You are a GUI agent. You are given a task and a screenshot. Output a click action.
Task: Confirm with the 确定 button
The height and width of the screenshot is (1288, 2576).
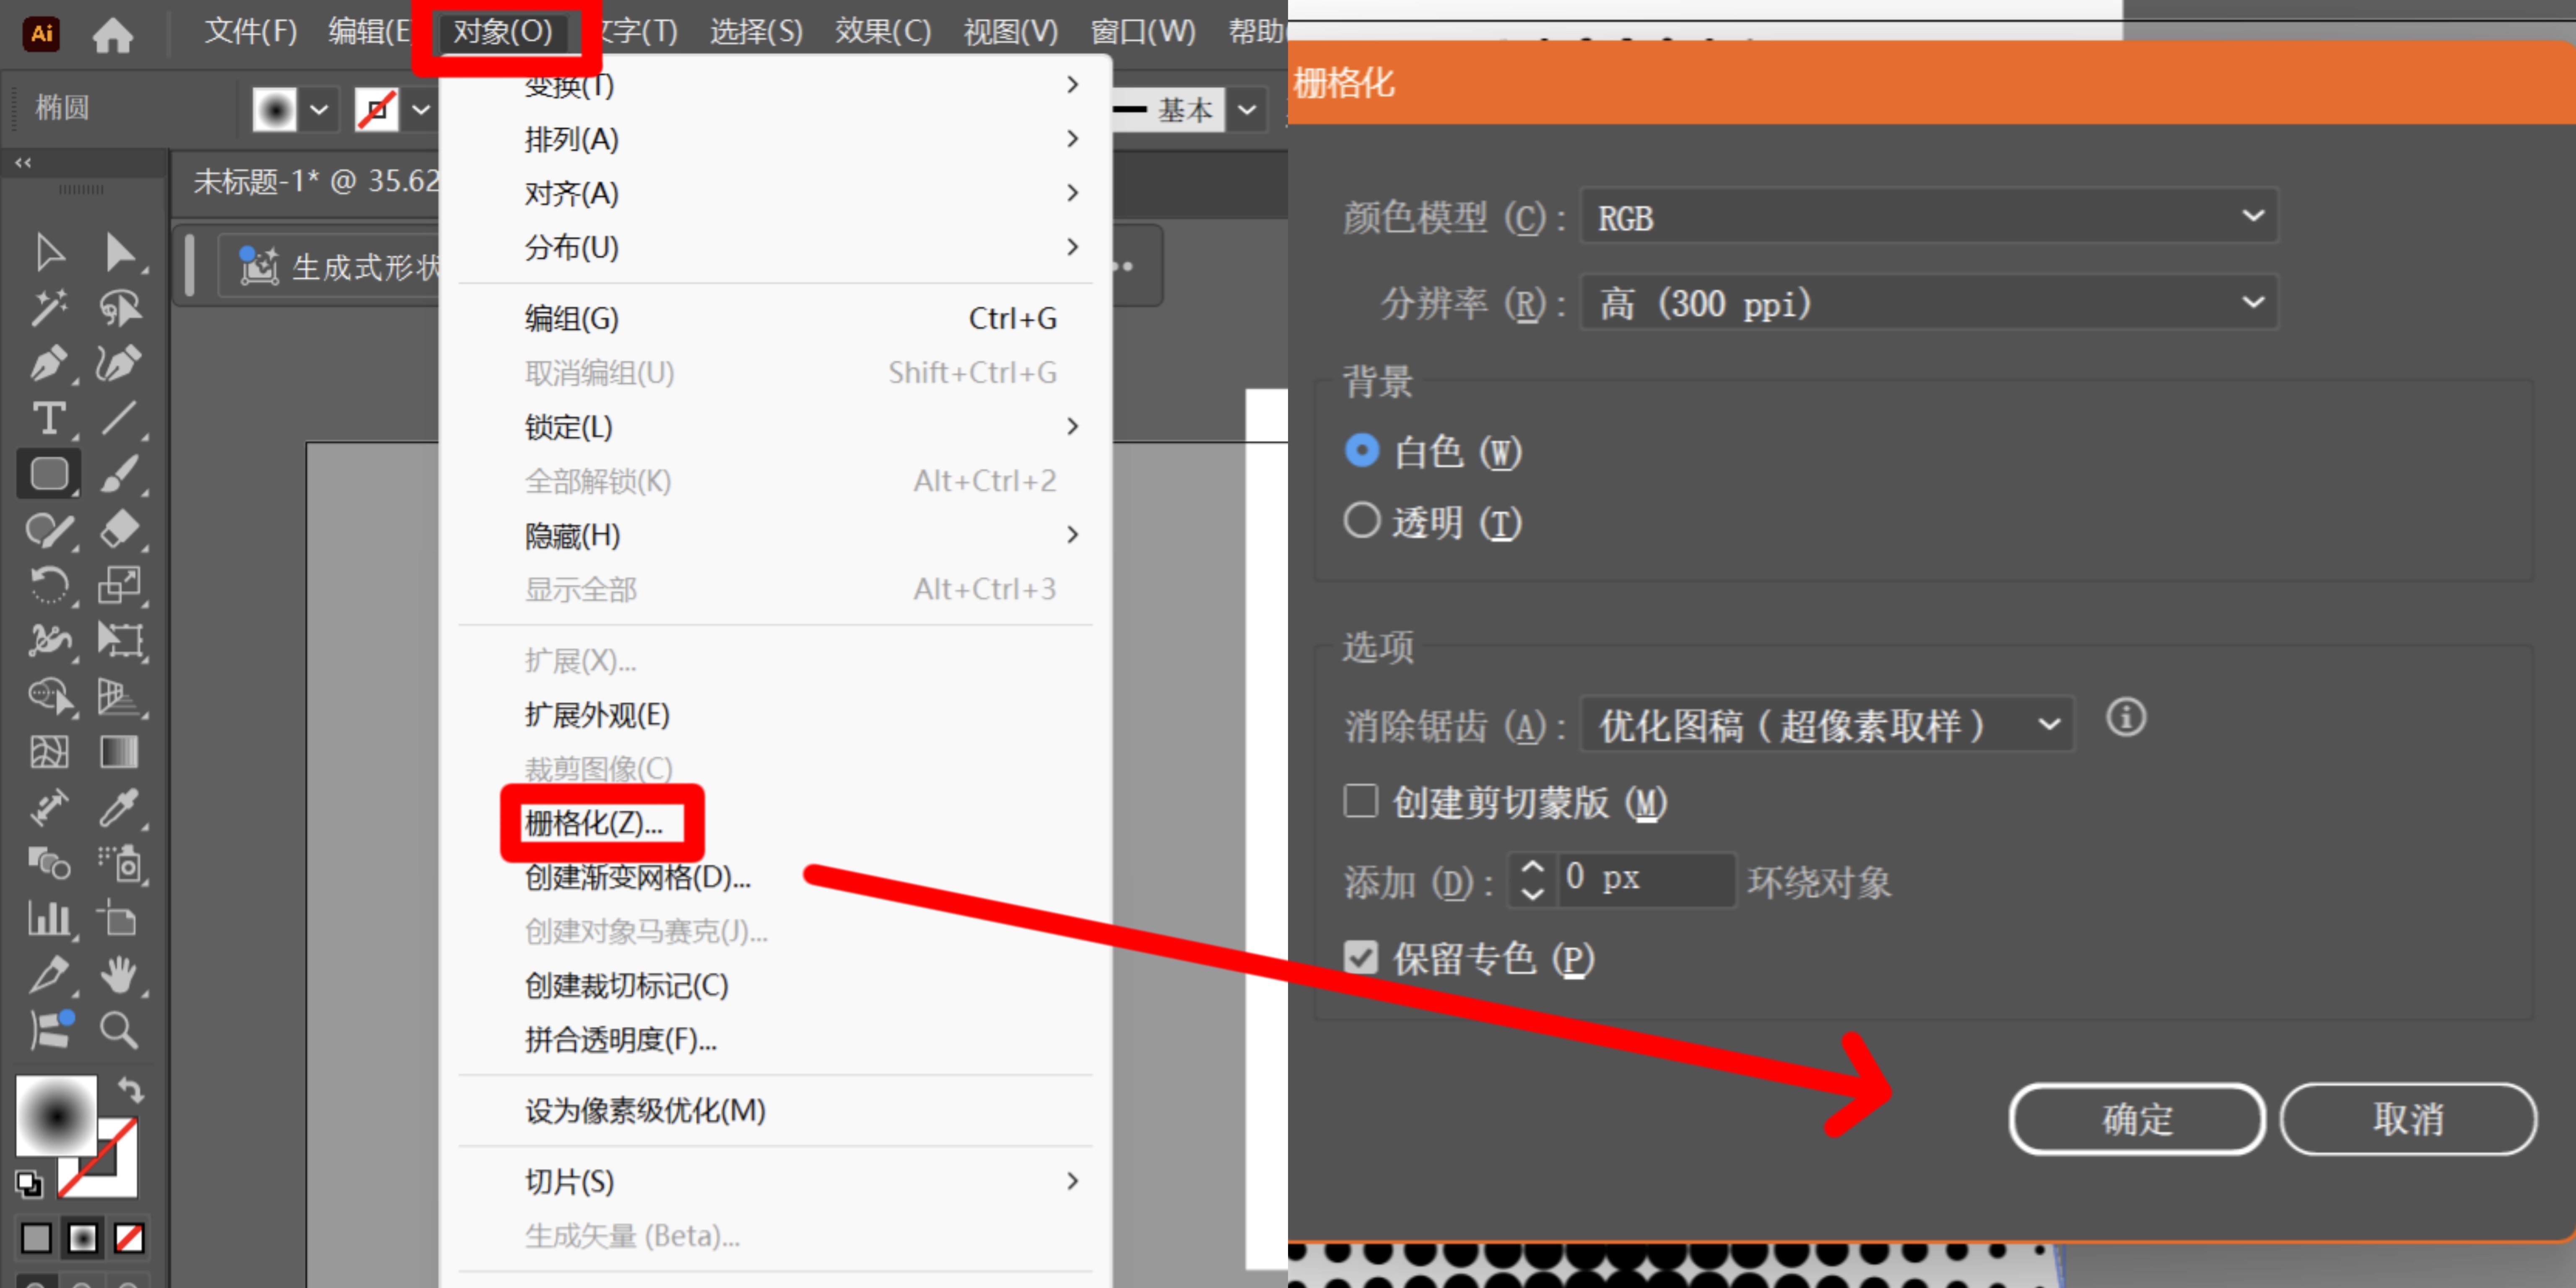(2137, 1118)
